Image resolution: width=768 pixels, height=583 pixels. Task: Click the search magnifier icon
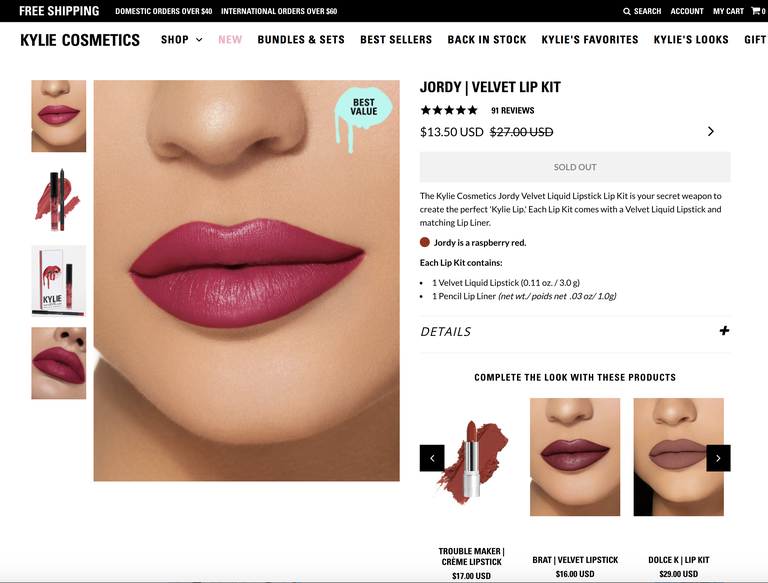626,11
